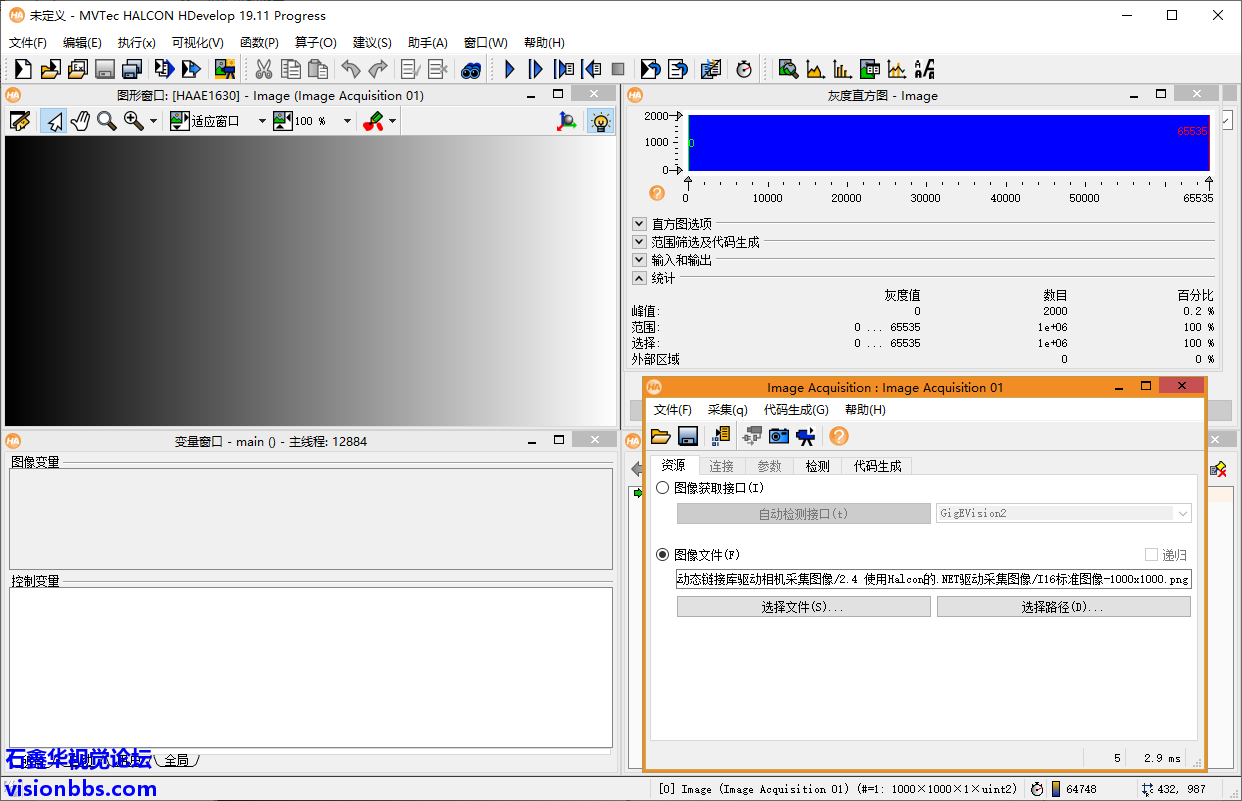Open the 文件(F) menu in main menu bar

[x=28, y=43]
